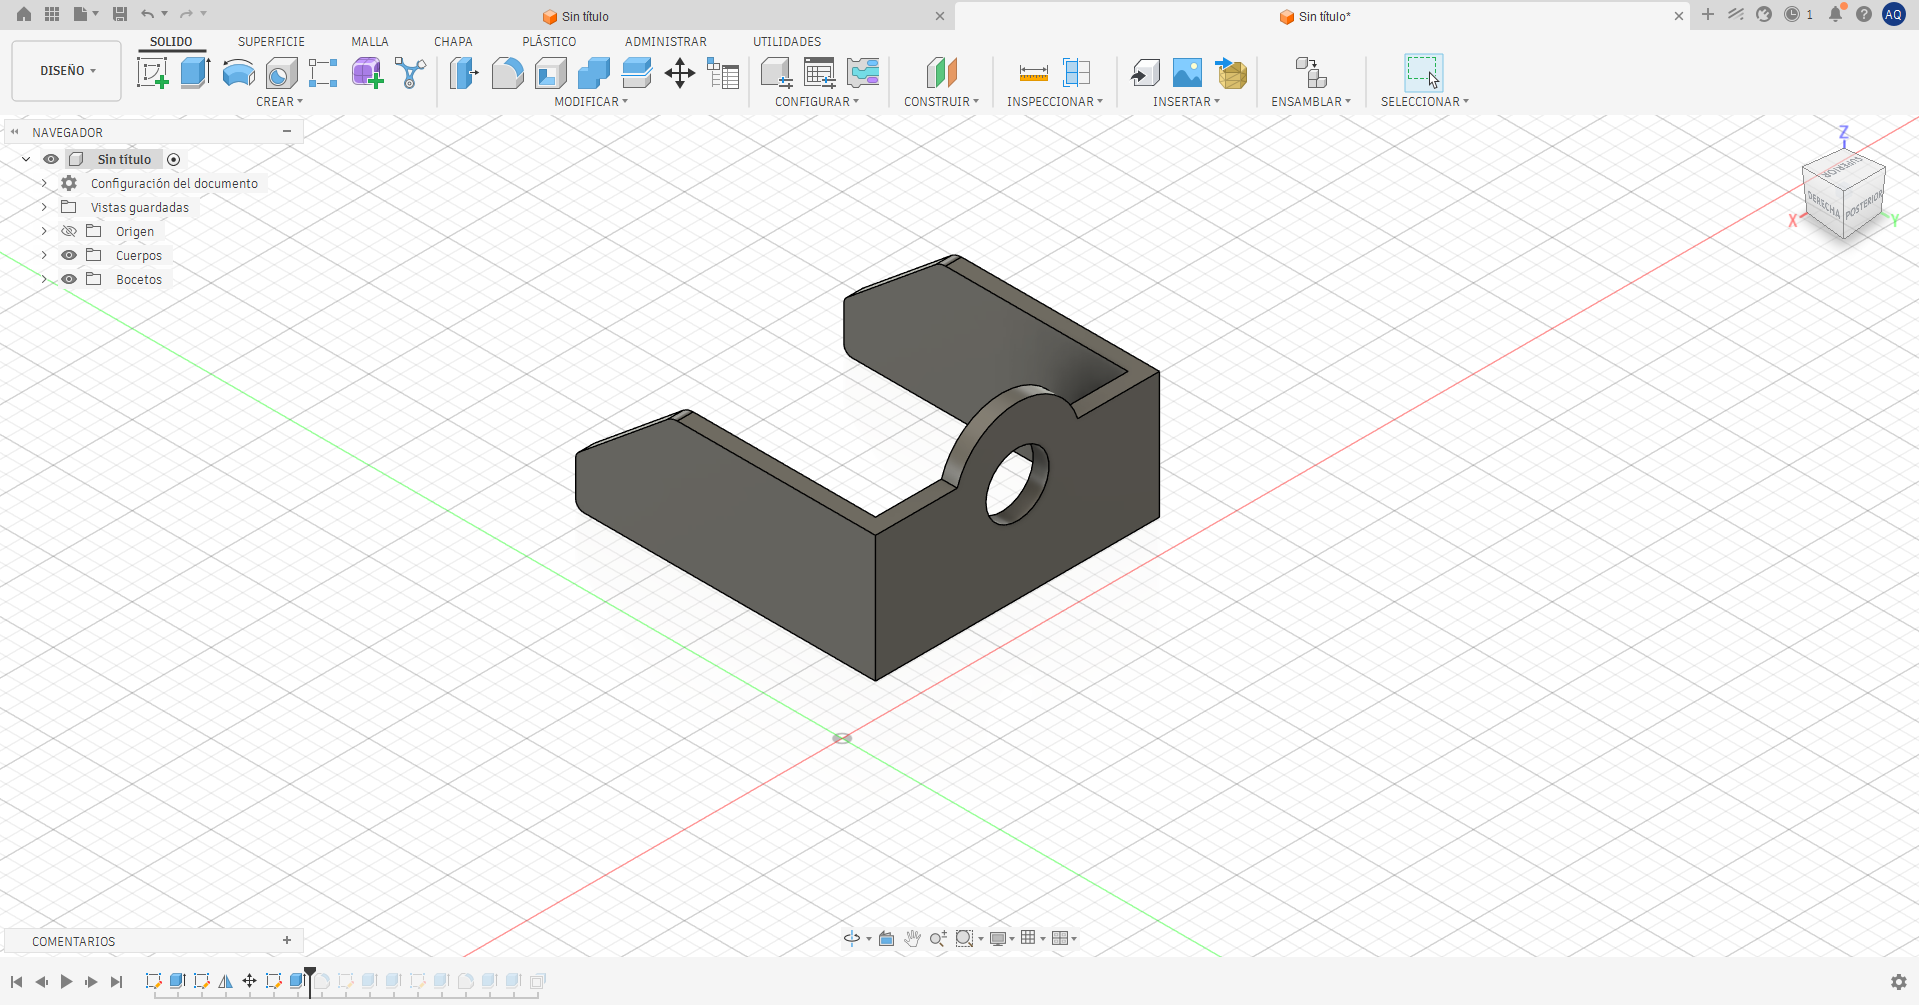Click the timeline Play button
This screenshot has width=1919, height=1005.
(66, 982)
